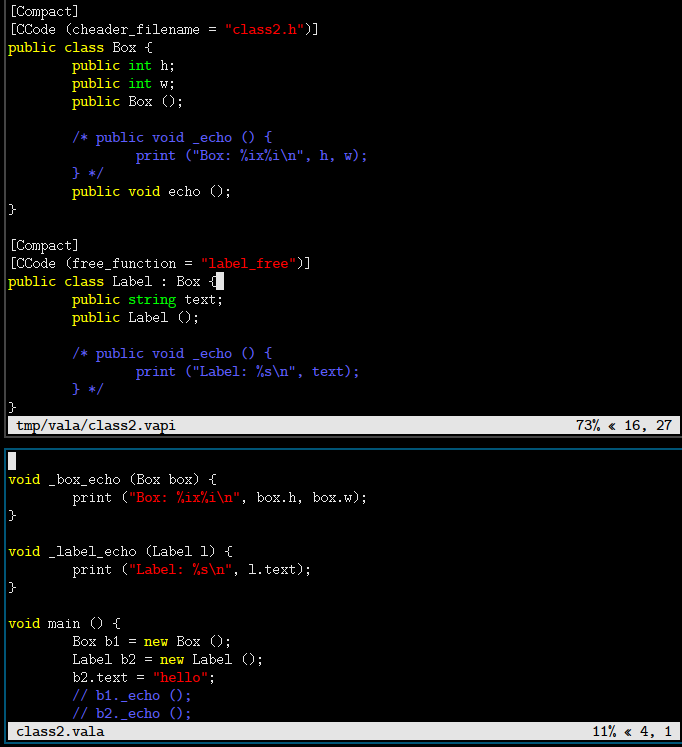Image resolution: width=682 pixels, height=747 pixels.
Task: Click the "class2.h" string literal
Action: point(264,30)
